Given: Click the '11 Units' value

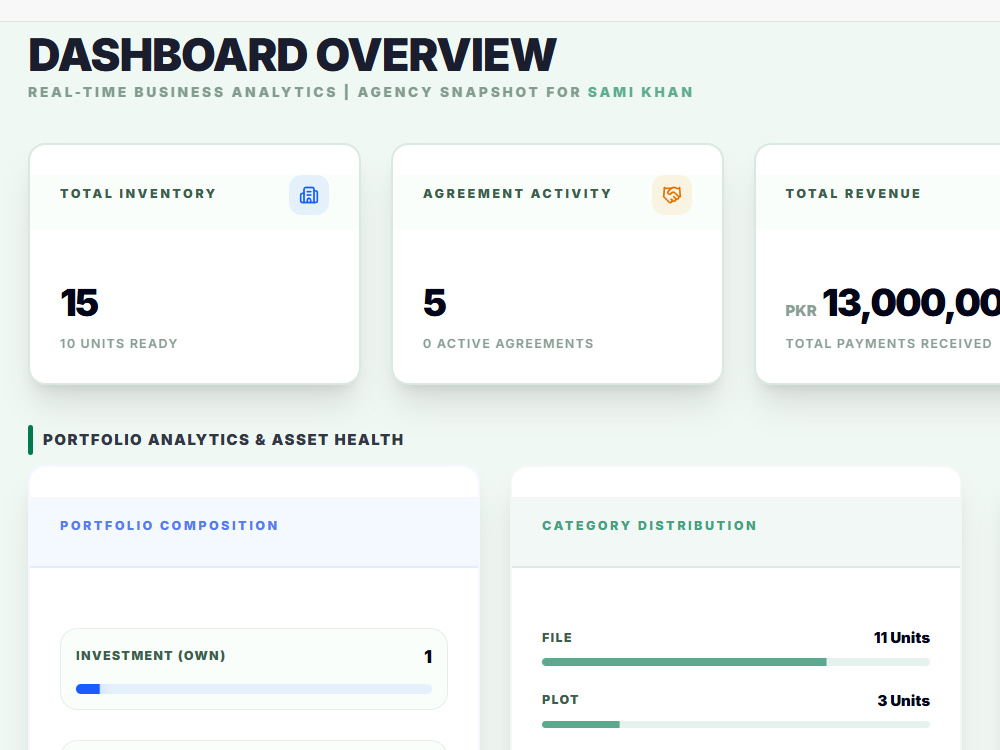Looking at the screenshot, I should (902, 637).
